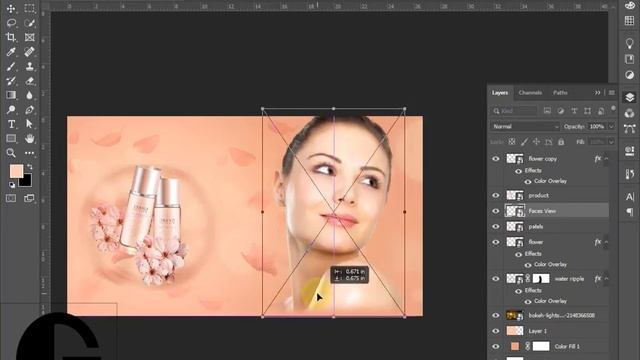Switch to the Channels tab
The width and height of the screenshot is (640, 360).
[530, 93]
